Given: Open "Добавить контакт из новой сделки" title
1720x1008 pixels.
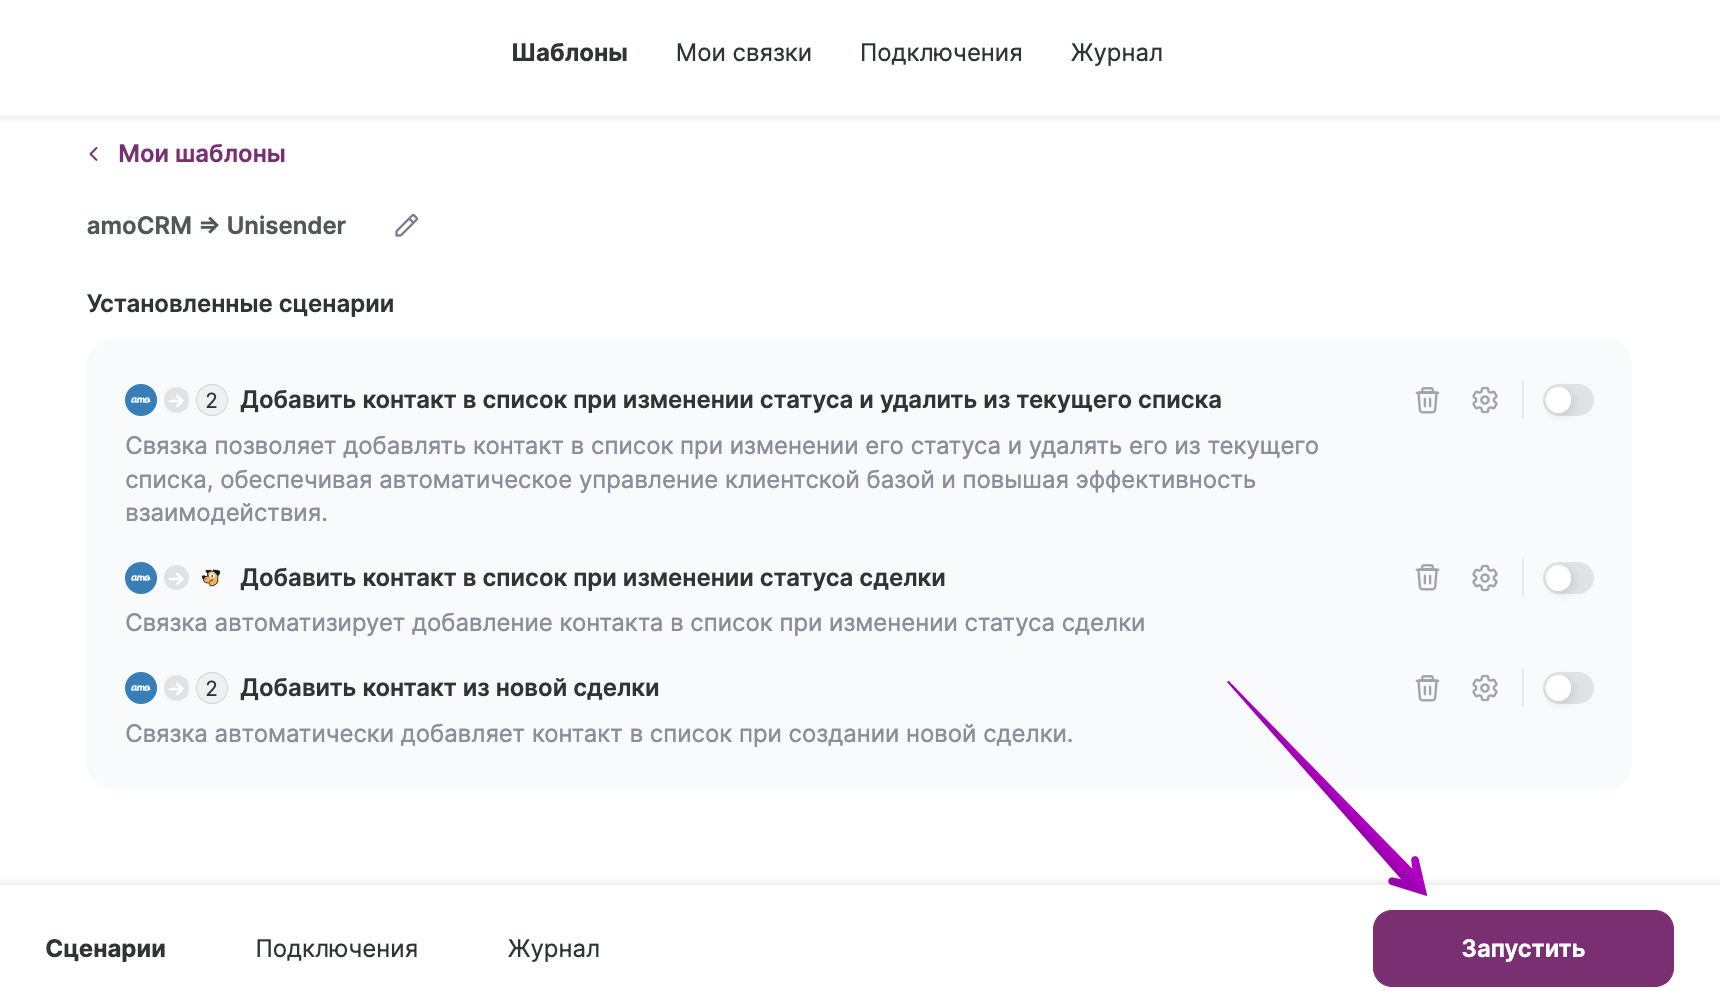Looking at the screenshot, I should pyautogui.click(x=450, y=688).
